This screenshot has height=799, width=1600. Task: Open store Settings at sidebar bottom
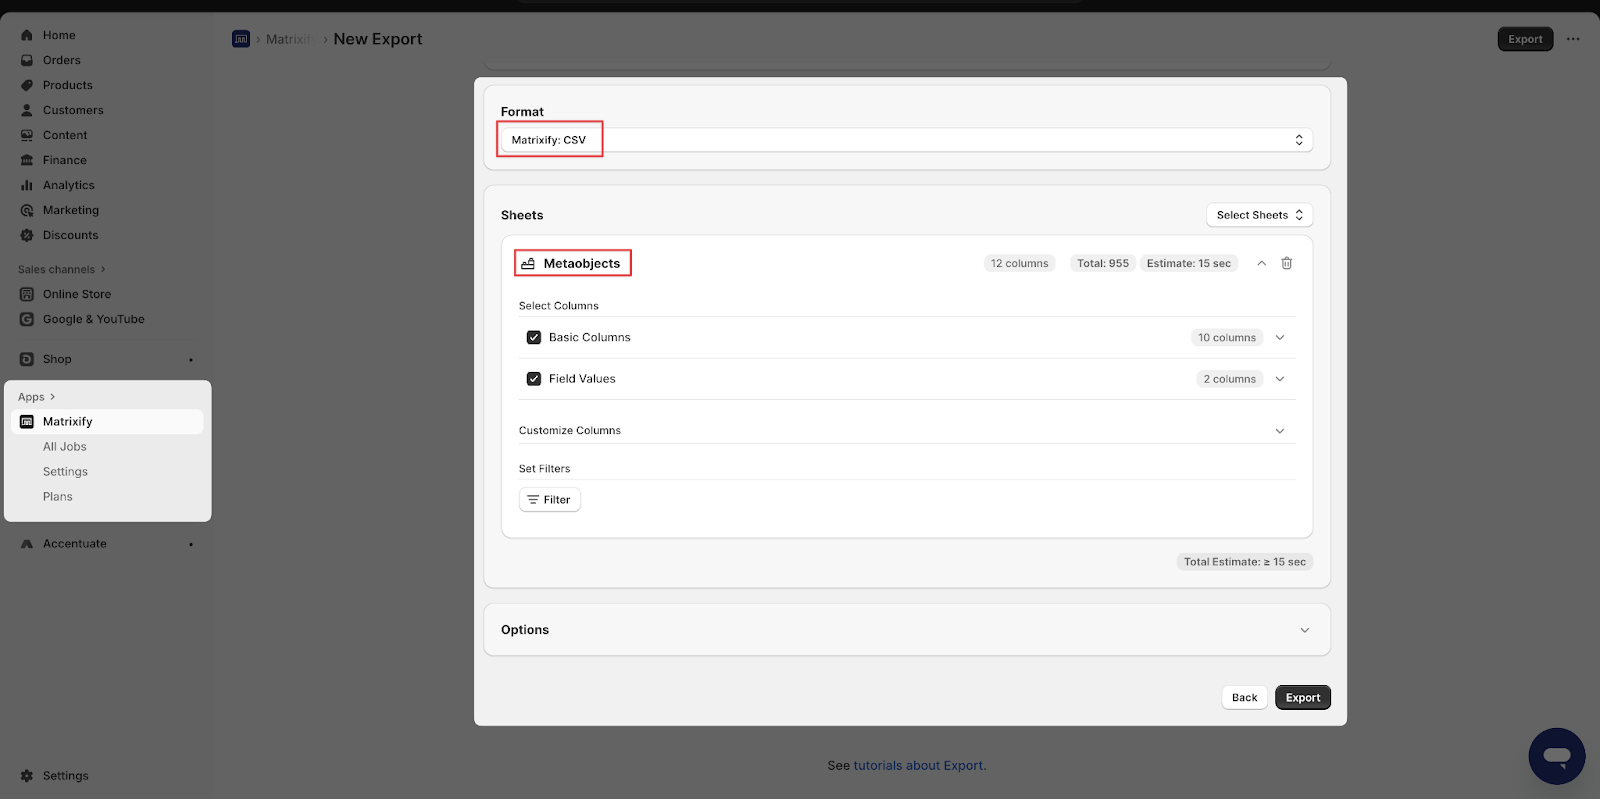click(x=65, y=776)
